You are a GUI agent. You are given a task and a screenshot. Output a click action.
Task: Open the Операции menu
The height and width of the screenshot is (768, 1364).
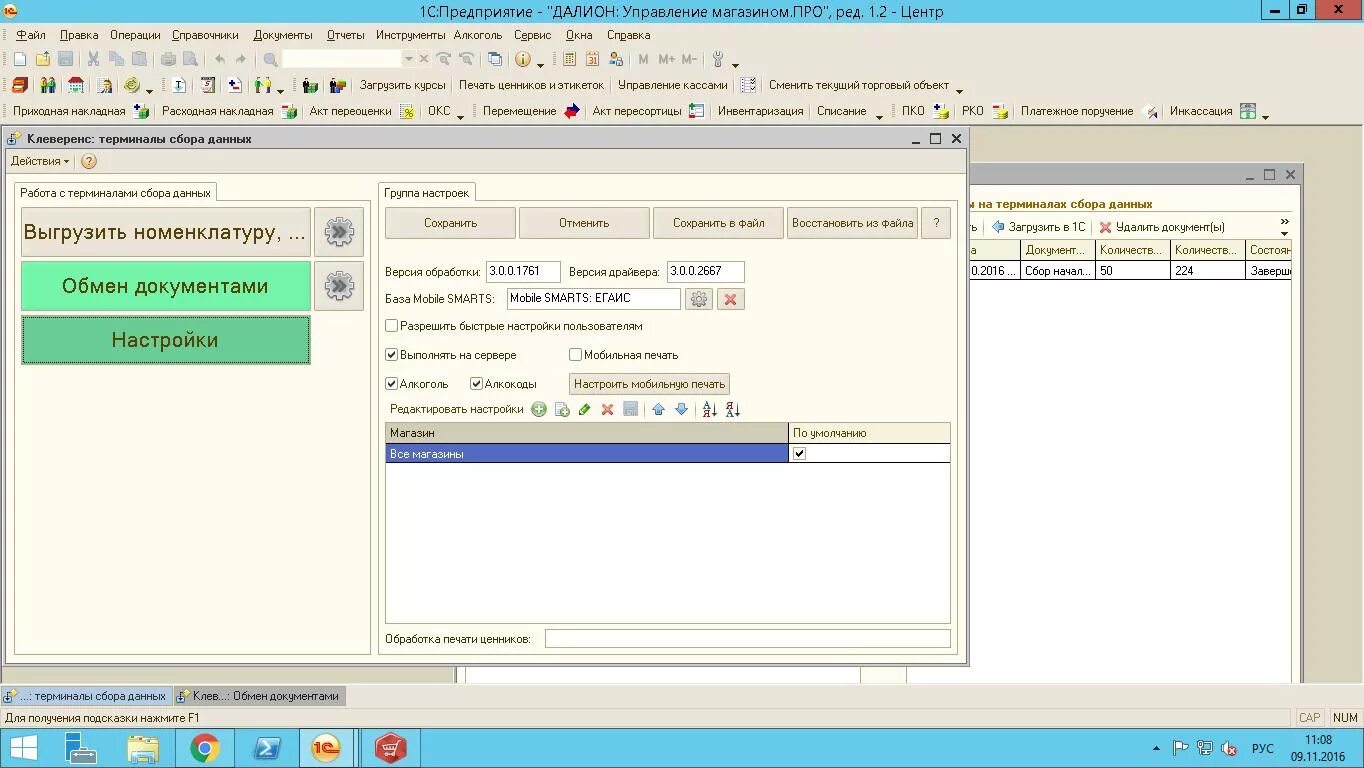(x=135, y=35)
